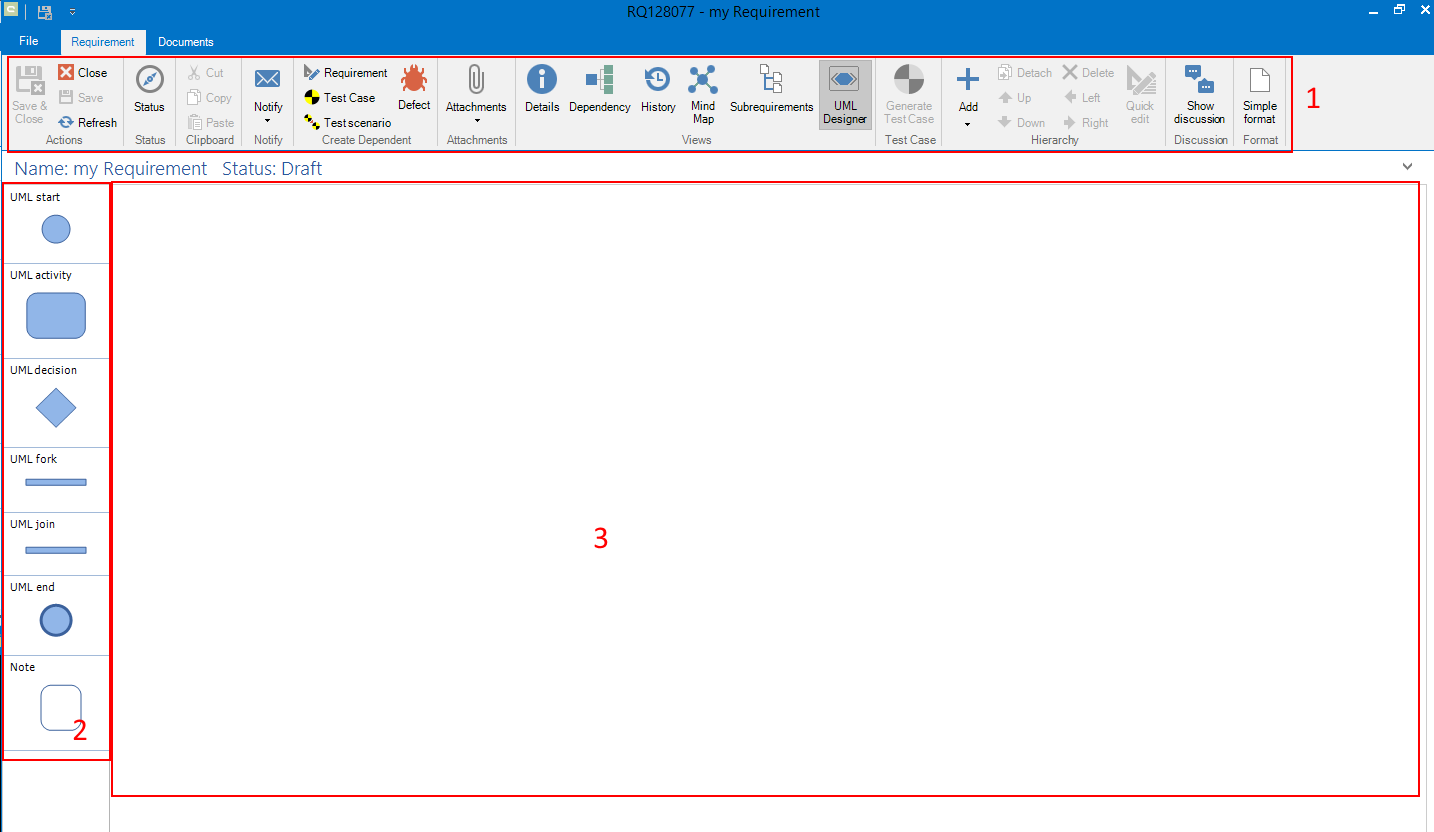Show discussion panel

(1200, 94)
